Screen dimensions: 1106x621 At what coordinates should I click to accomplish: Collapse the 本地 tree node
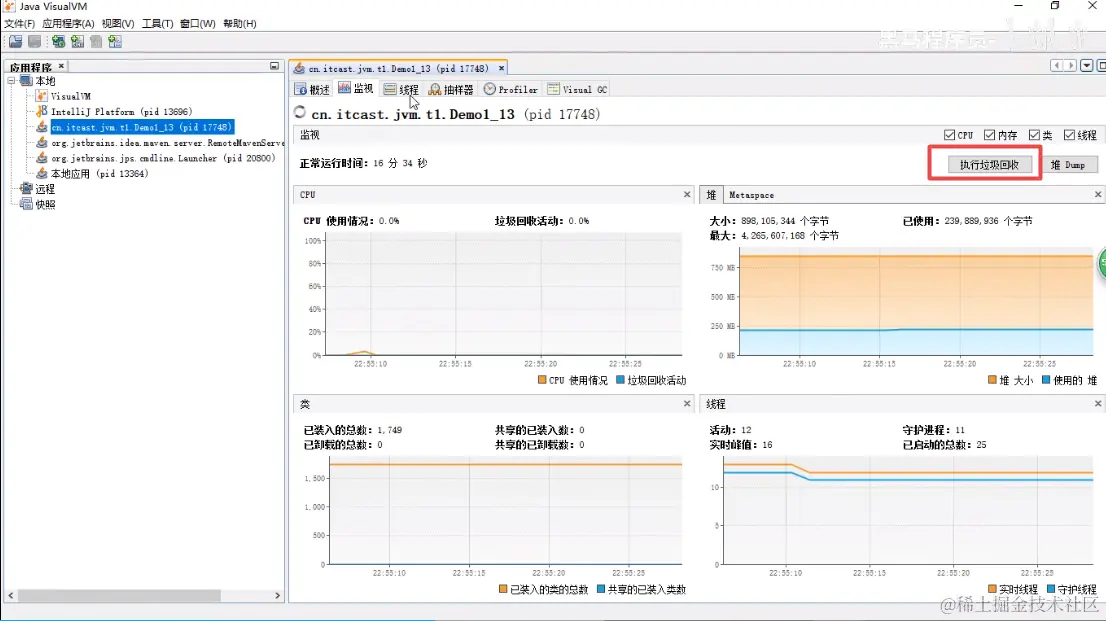pos(11,81)
